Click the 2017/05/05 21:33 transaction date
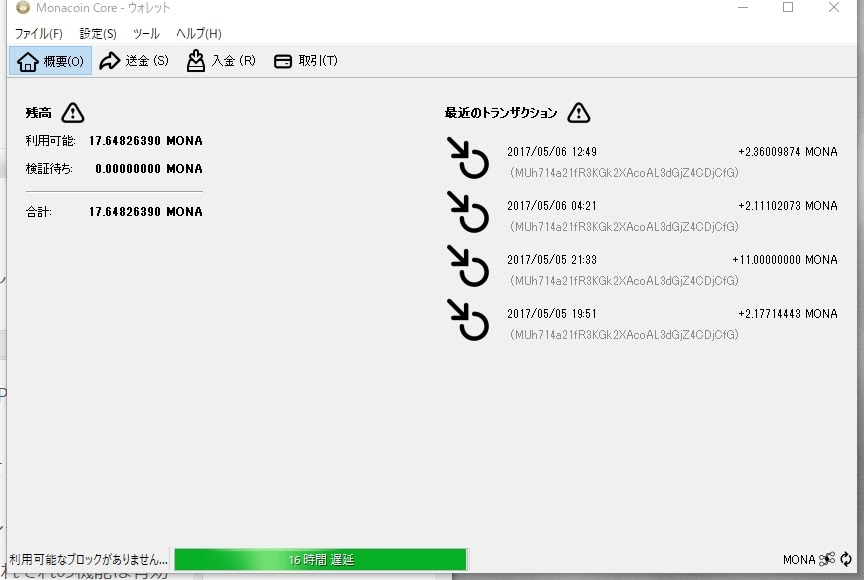This screenshot has height=580, width=864. (552, 259)
